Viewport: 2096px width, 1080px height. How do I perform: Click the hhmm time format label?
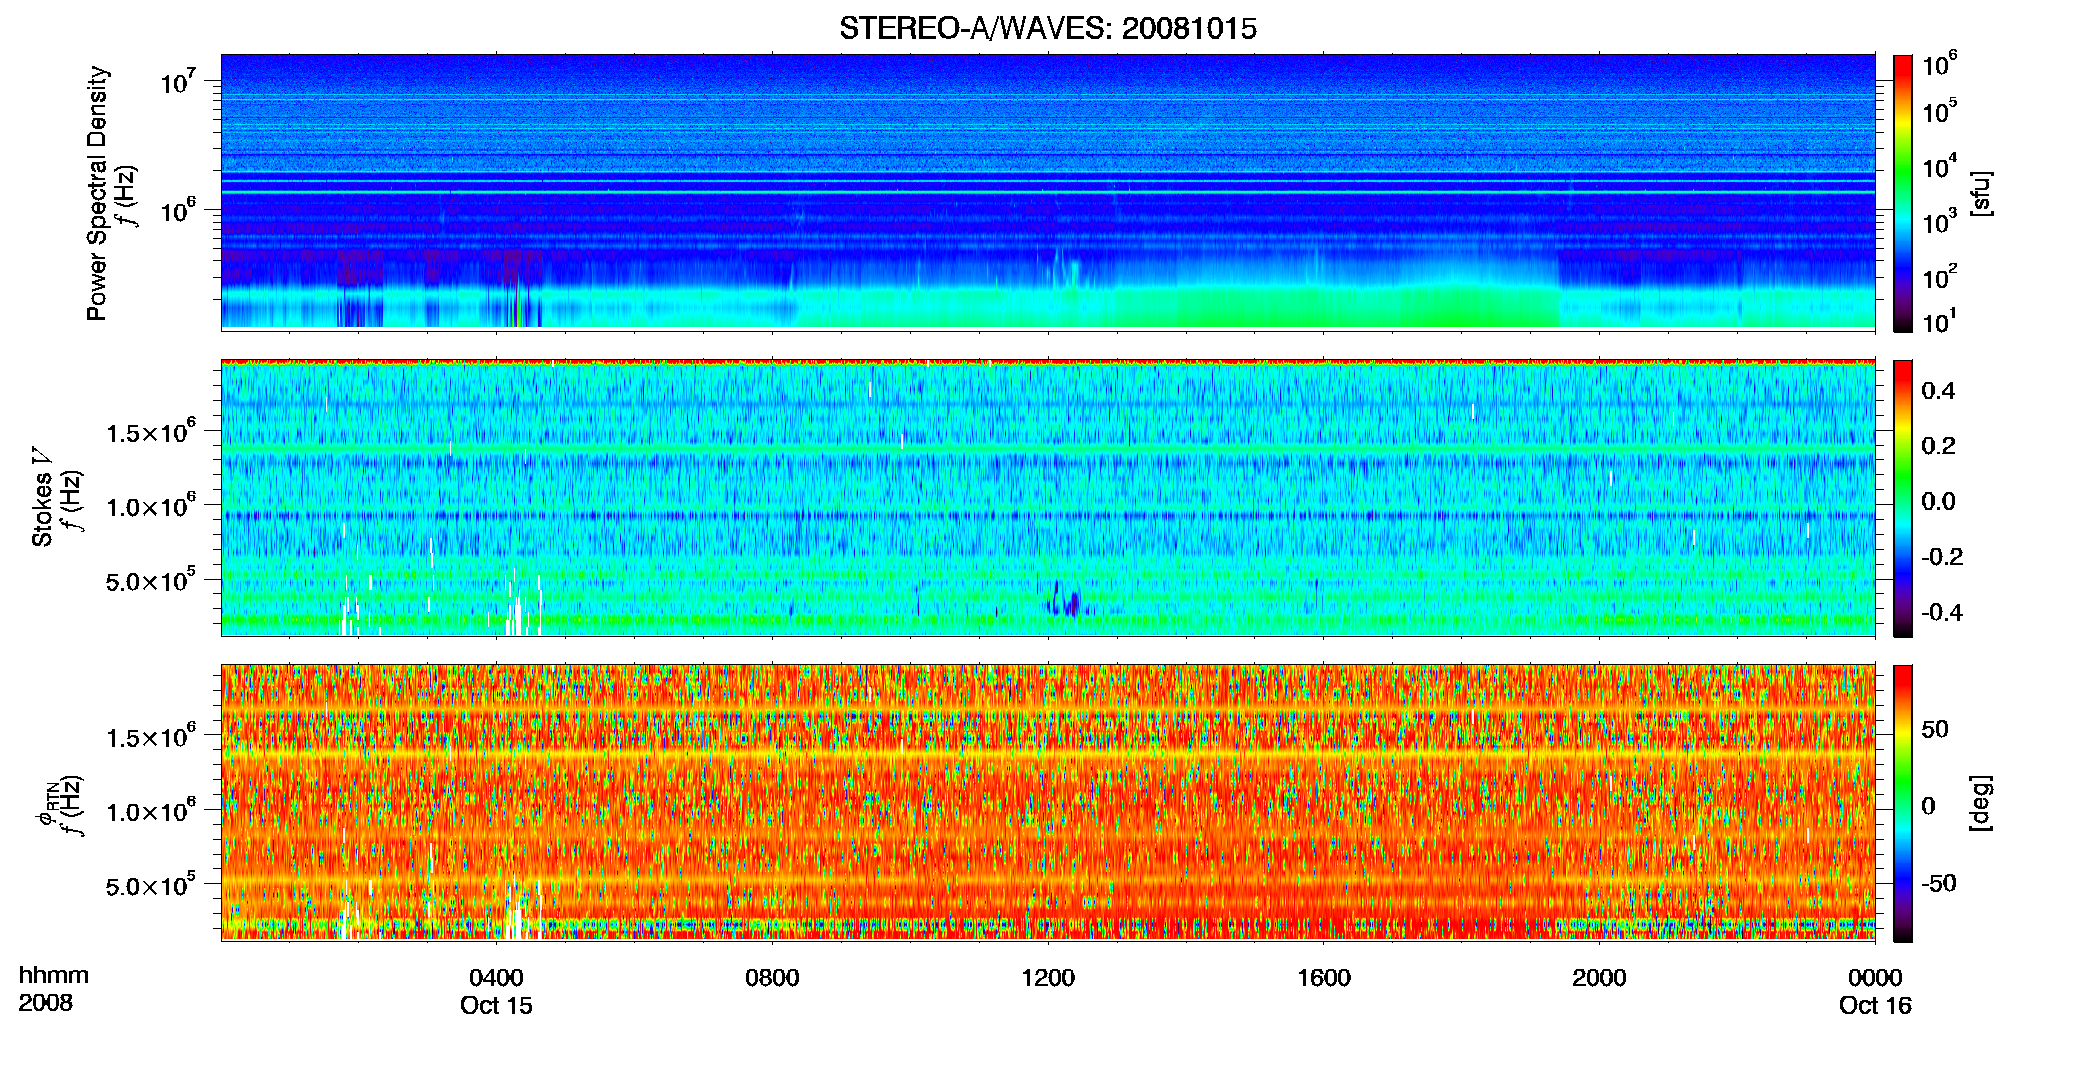(x=54, y=976)
